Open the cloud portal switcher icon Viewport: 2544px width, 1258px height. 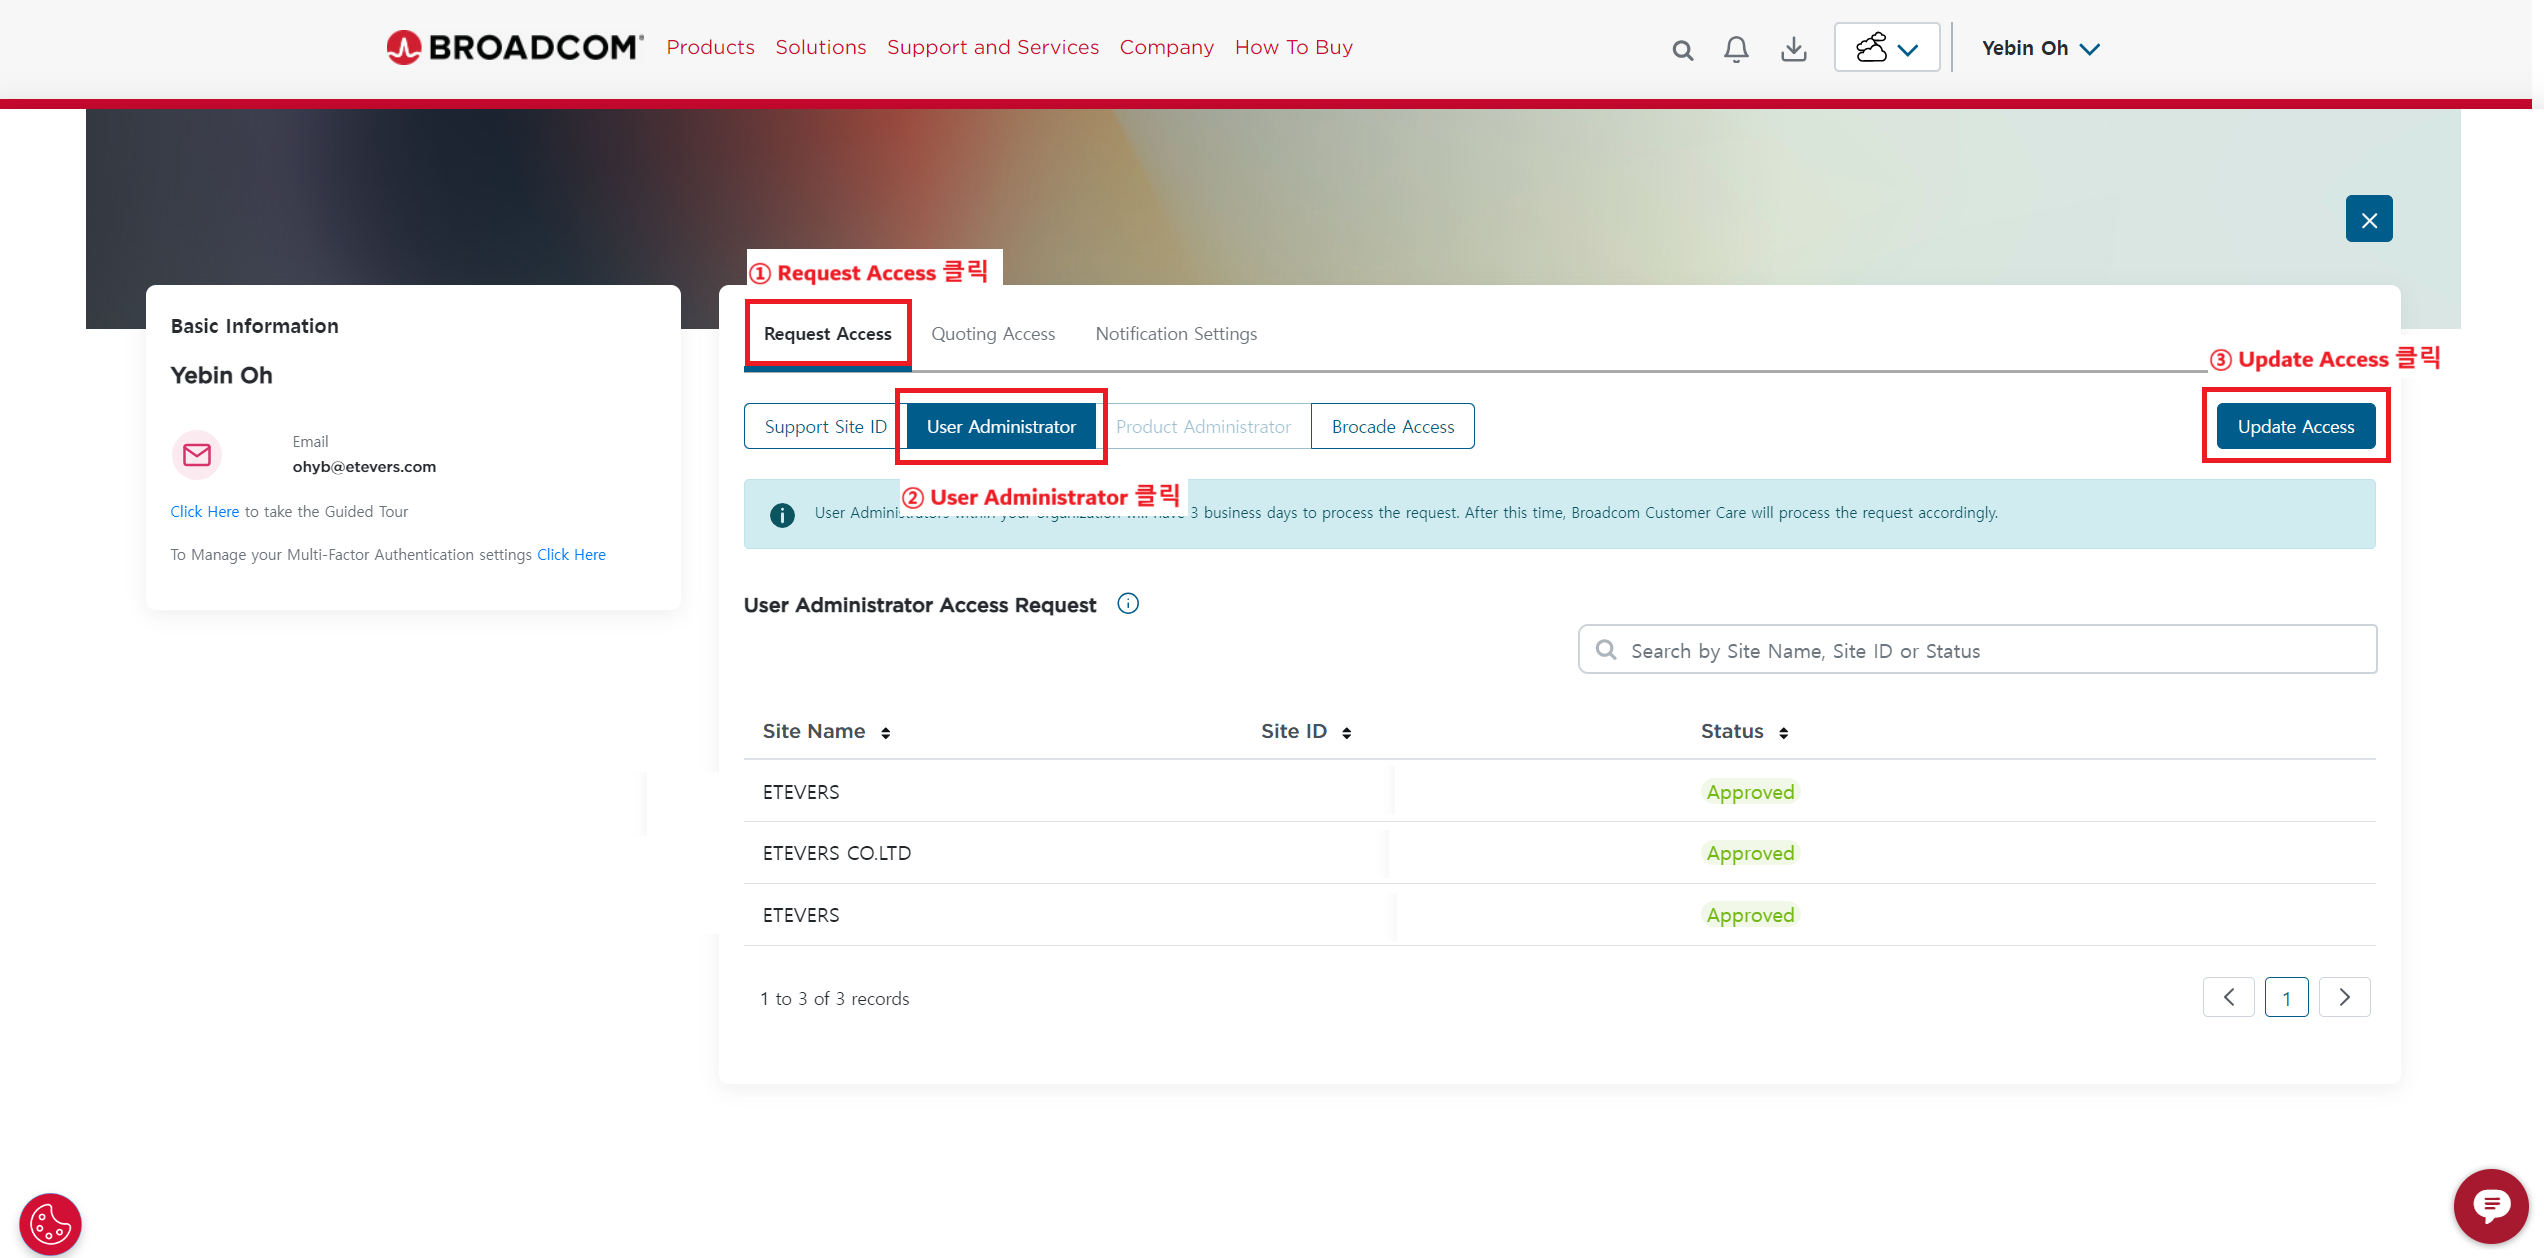tap(1886, 48)
